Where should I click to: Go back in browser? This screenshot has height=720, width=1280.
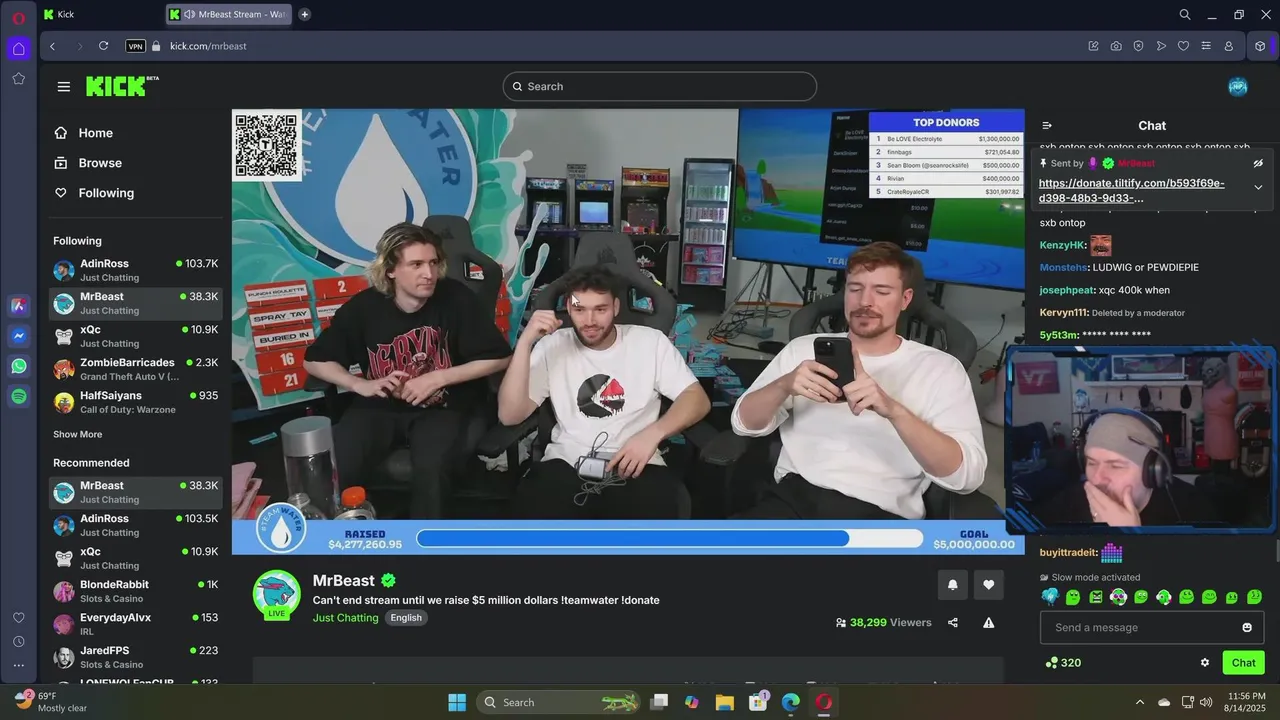click(53, 46)
